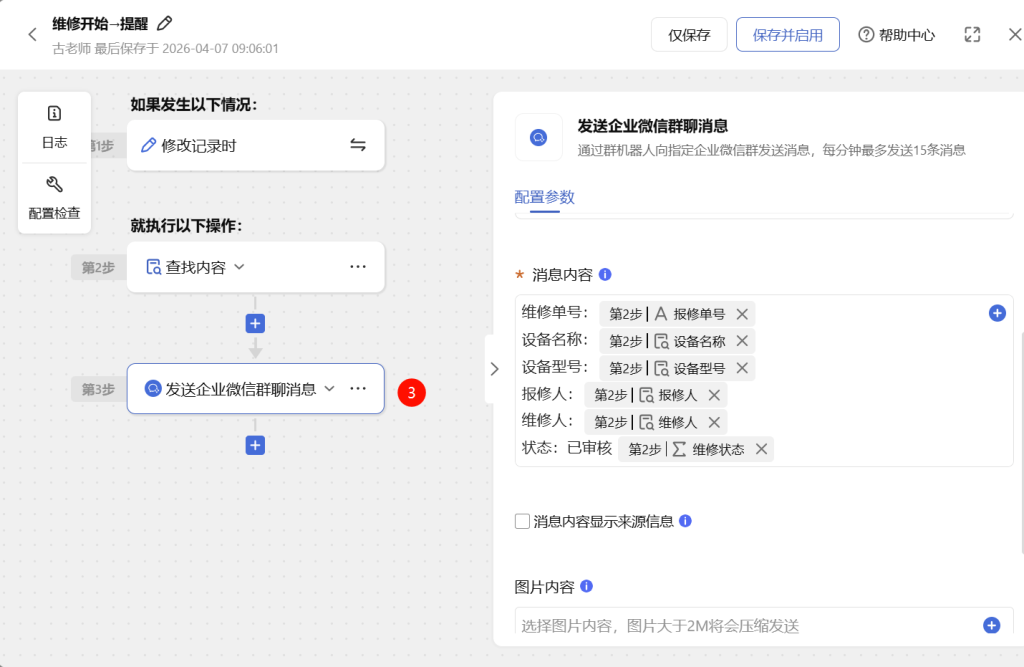The image size is (1024, 667).
Task: Open more options for 查找内容 step
Action: click(x=358, y=267)
